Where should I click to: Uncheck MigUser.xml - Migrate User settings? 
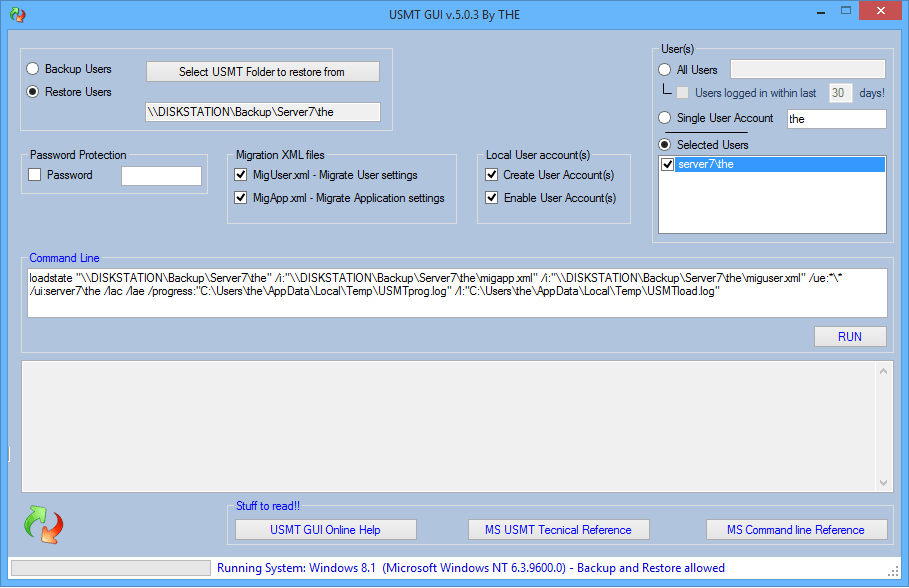click(241, 174)
